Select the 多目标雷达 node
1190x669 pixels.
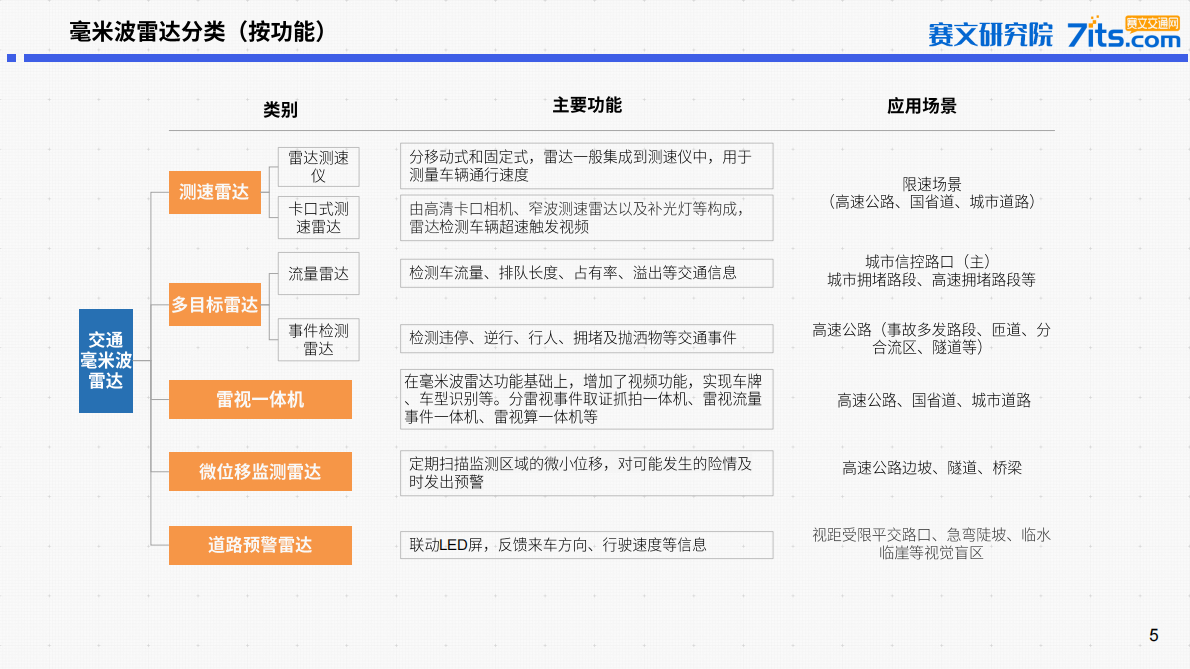tap(214, 305)
